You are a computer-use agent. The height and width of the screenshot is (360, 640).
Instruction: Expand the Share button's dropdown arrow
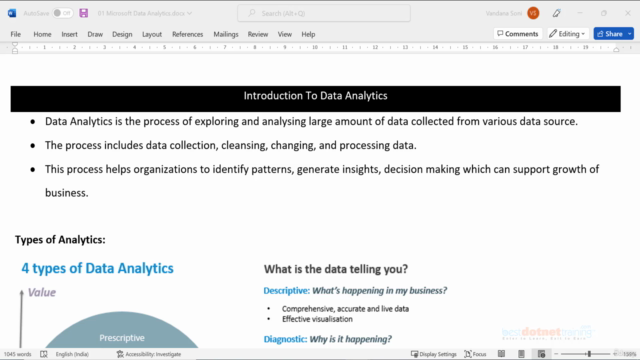(x=630, y=34)
